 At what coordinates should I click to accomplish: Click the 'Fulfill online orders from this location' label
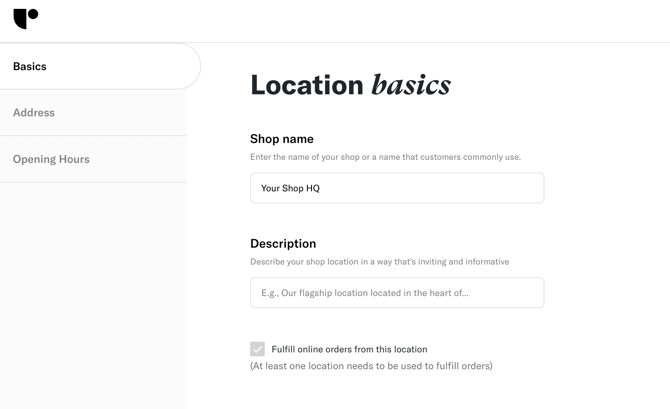coord(349,349)
